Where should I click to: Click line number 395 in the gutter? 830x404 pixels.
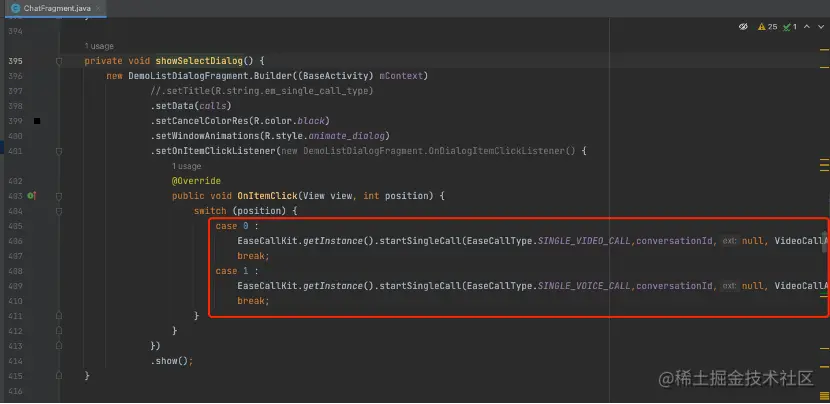coord(16,61)
